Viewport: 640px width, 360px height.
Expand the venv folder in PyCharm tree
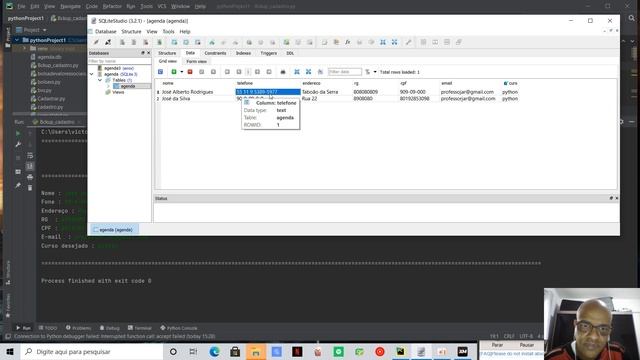(24, 48)
